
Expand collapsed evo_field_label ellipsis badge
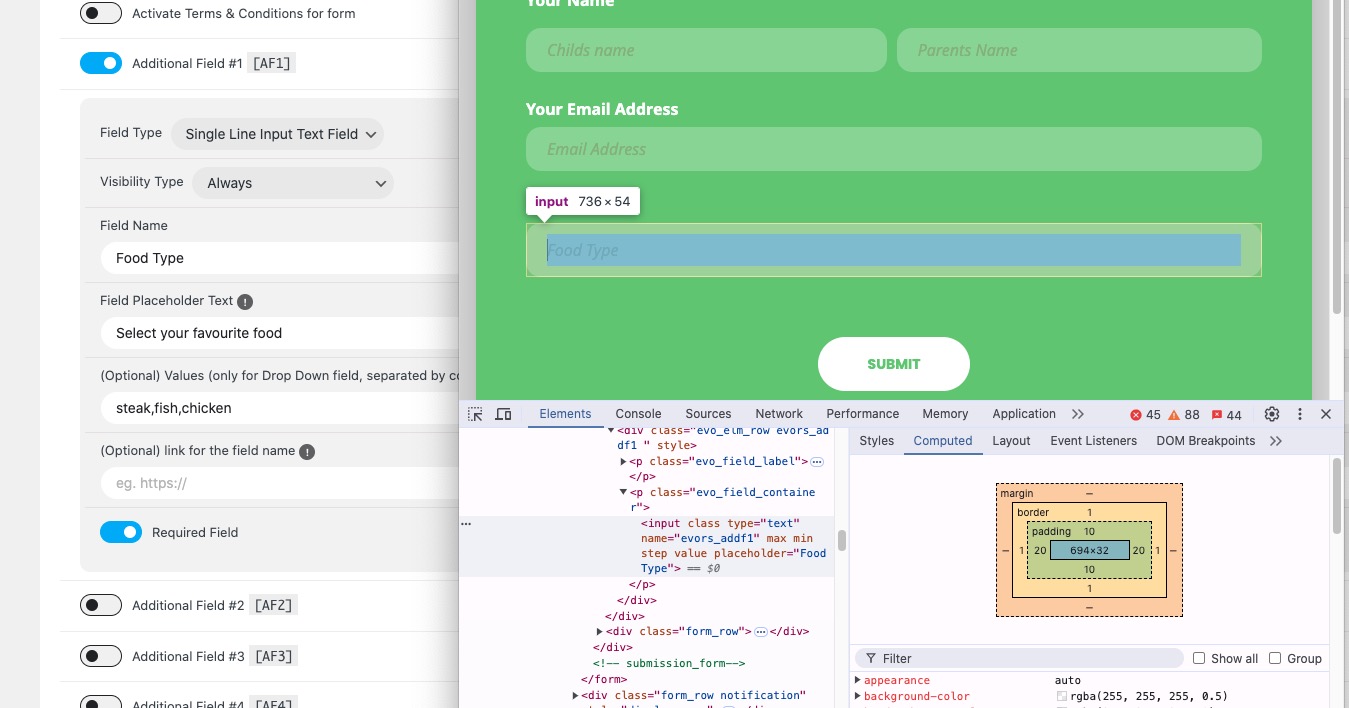(x=817, y=461)
